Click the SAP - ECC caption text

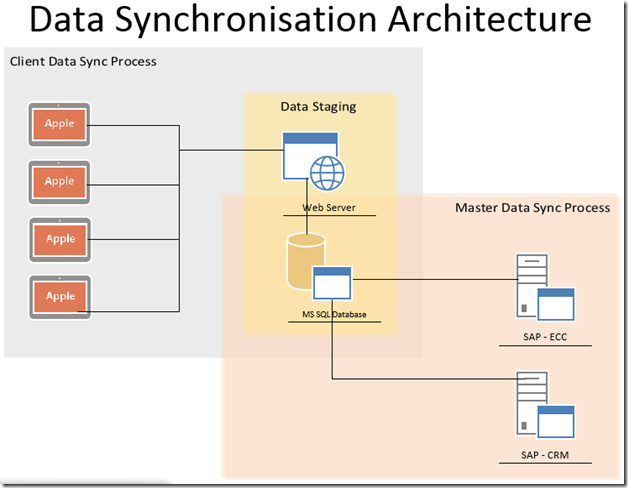tap(545, 337)
